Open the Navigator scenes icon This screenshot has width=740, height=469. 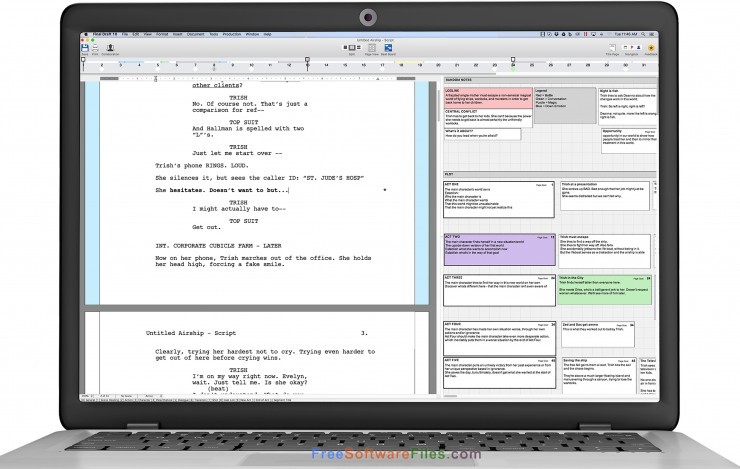625,48
